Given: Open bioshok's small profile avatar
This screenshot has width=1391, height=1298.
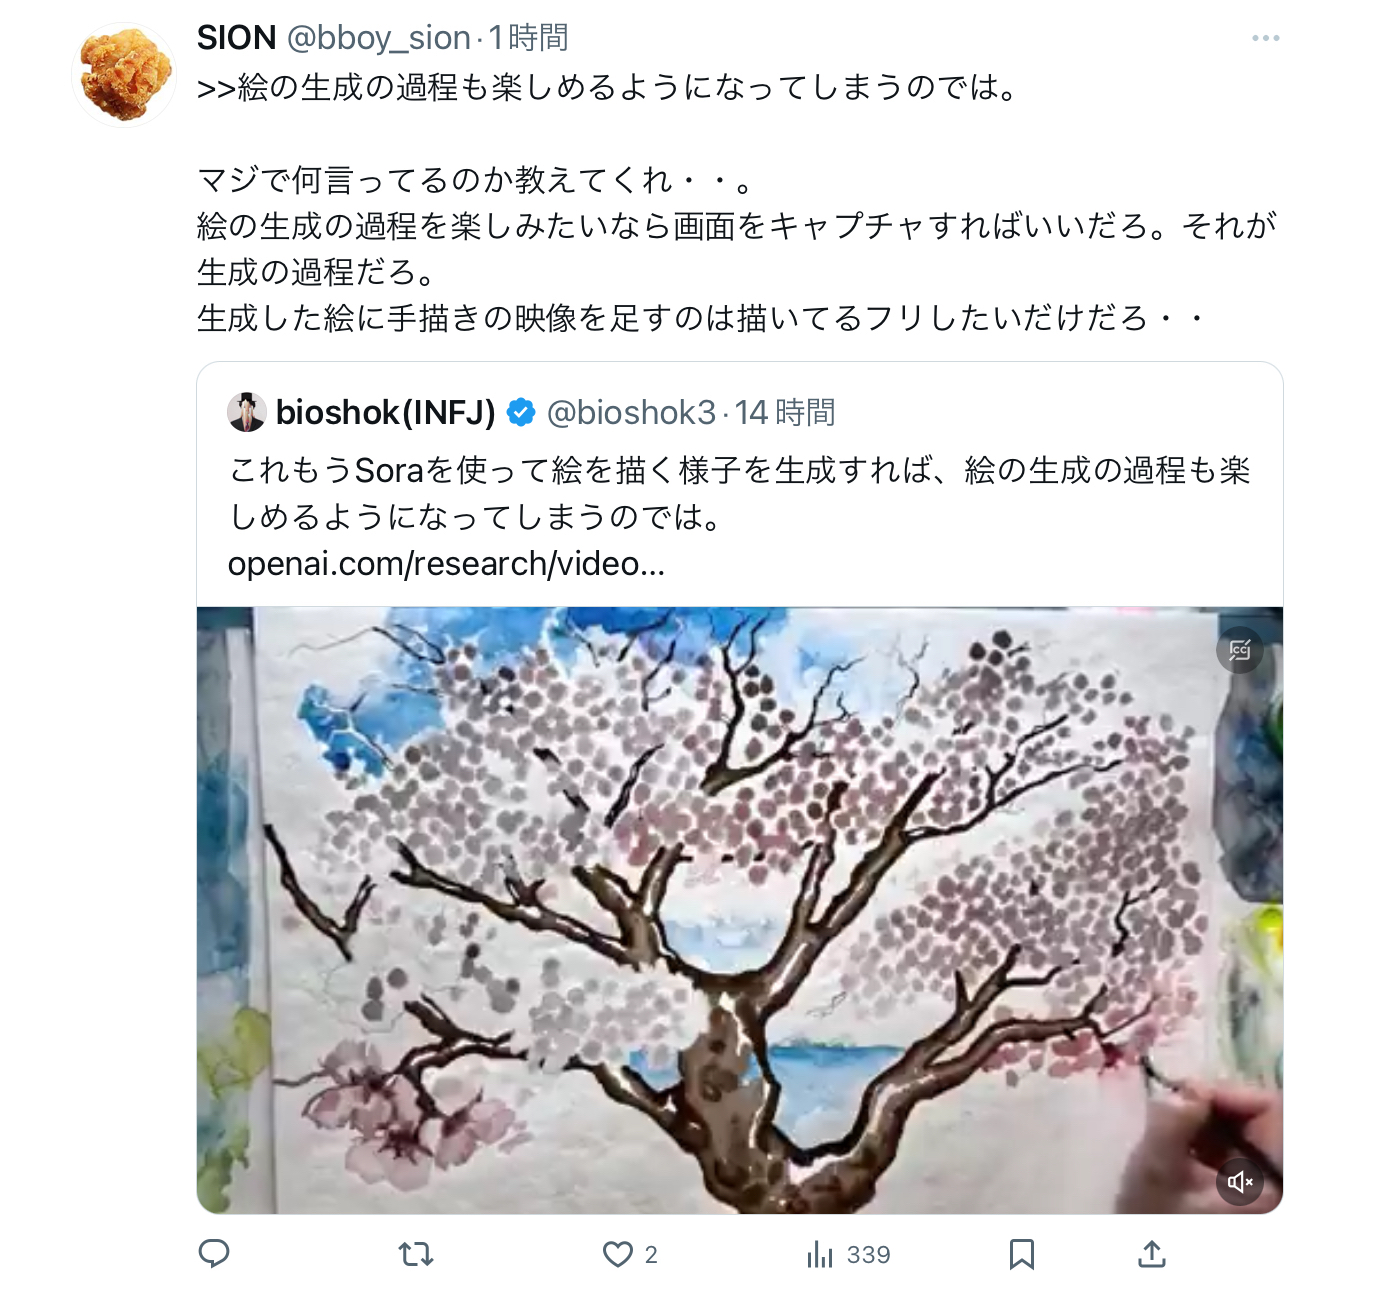Looking at the screenshot, I should pos(246,412).
